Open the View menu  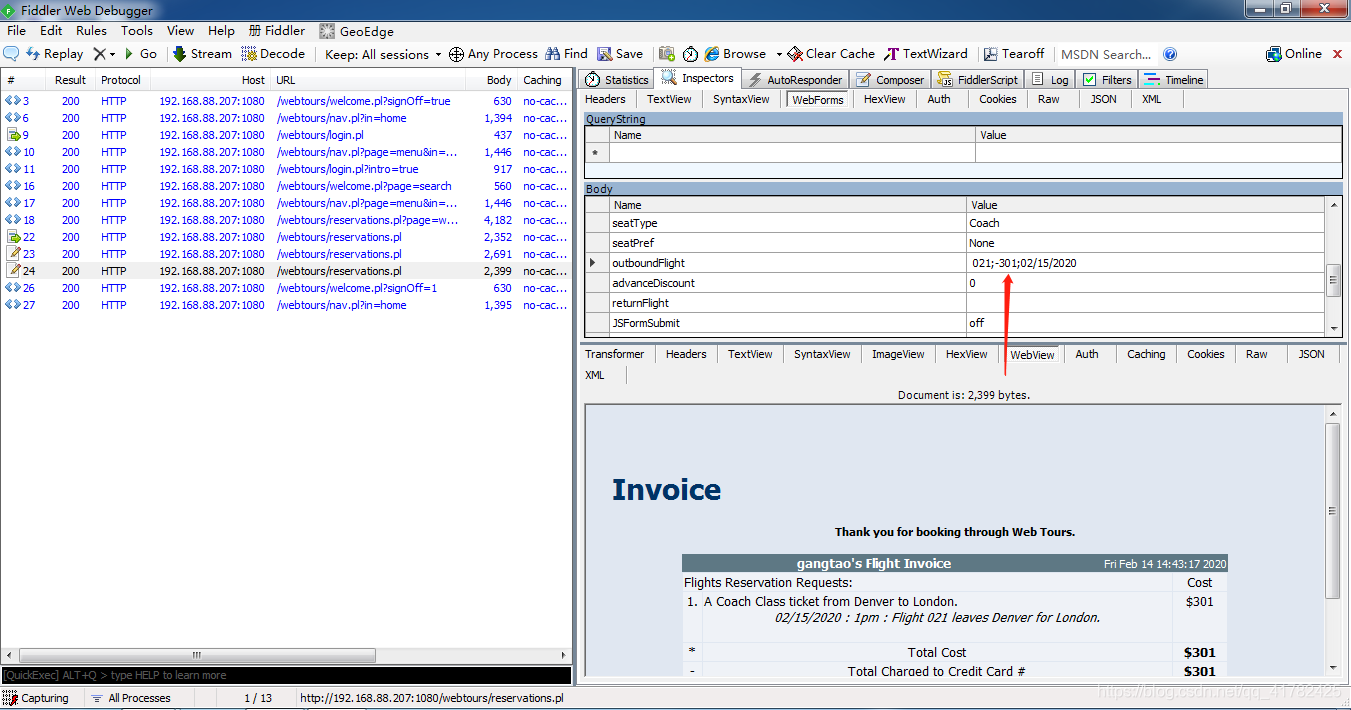coord(180,31)
